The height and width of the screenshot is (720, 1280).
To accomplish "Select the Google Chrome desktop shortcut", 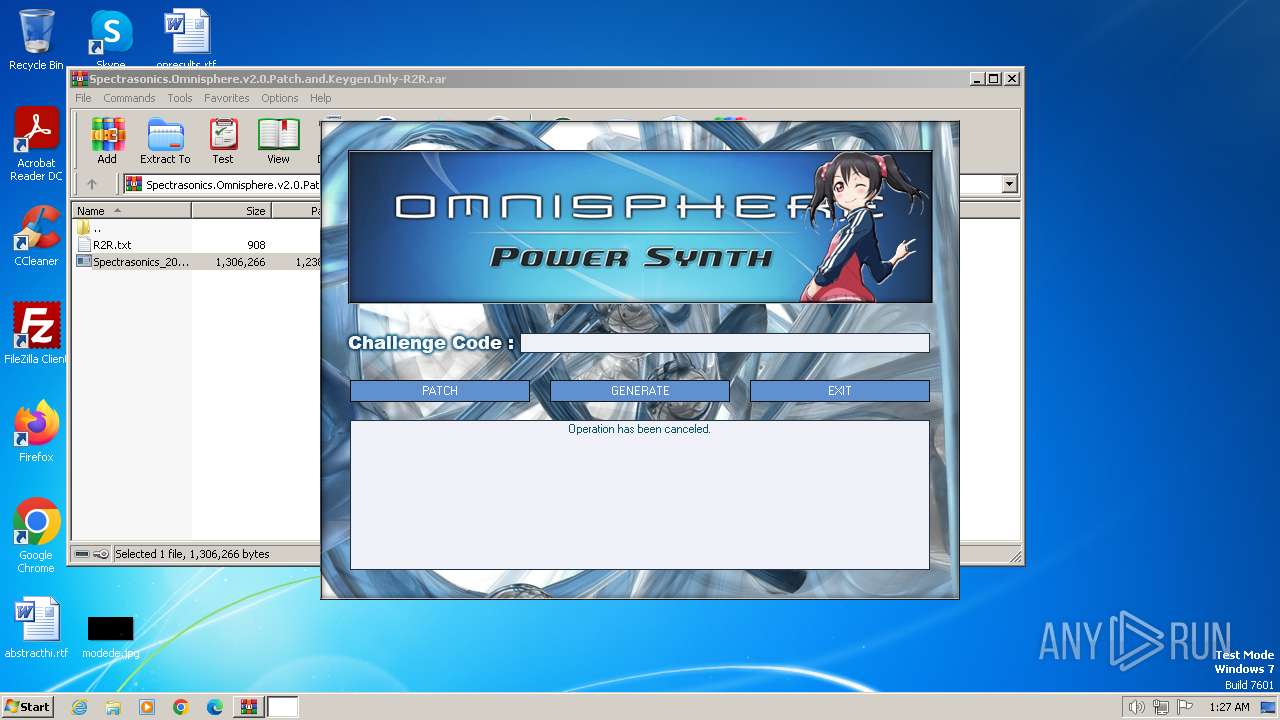I will click(36, 535).
